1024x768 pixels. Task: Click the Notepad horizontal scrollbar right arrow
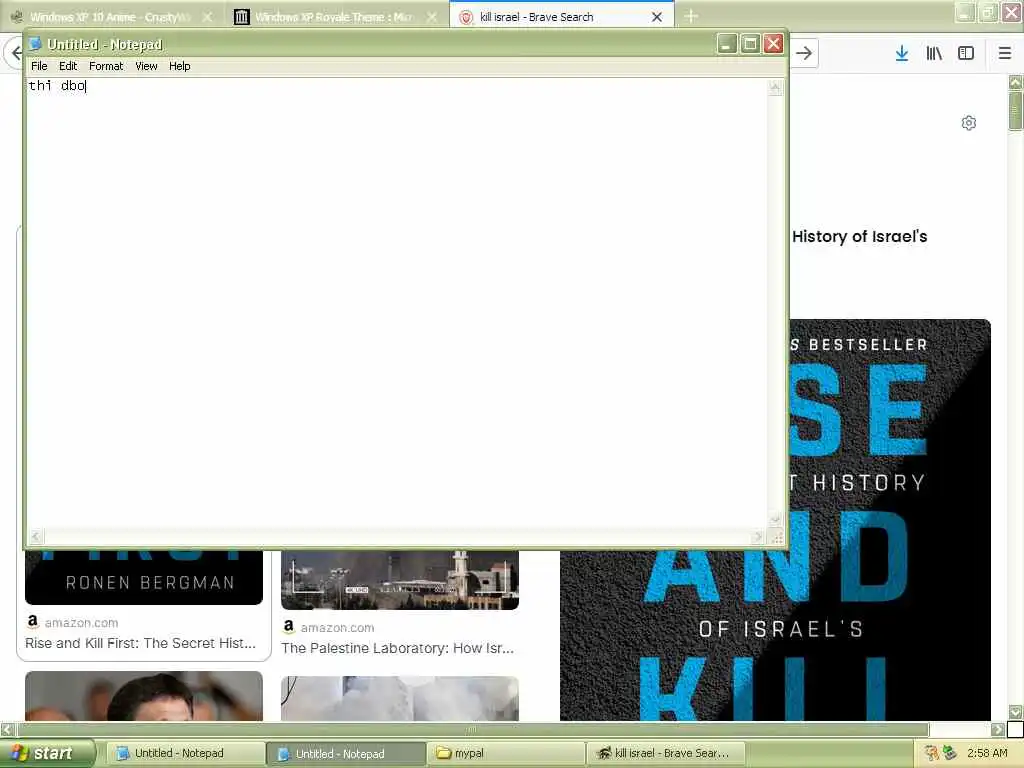[x=757, y=537]
